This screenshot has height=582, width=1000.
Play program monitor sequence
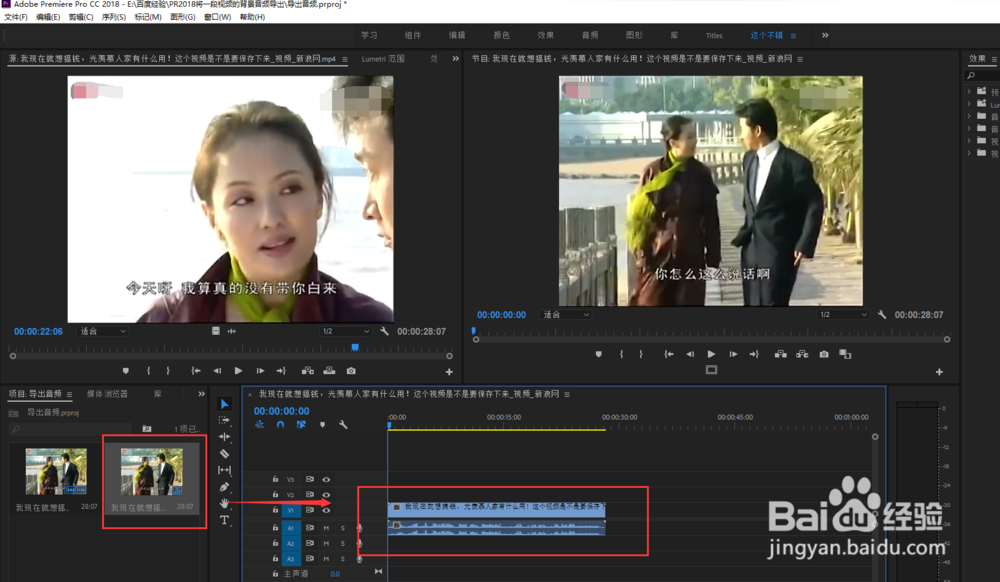tap(712, 354)
